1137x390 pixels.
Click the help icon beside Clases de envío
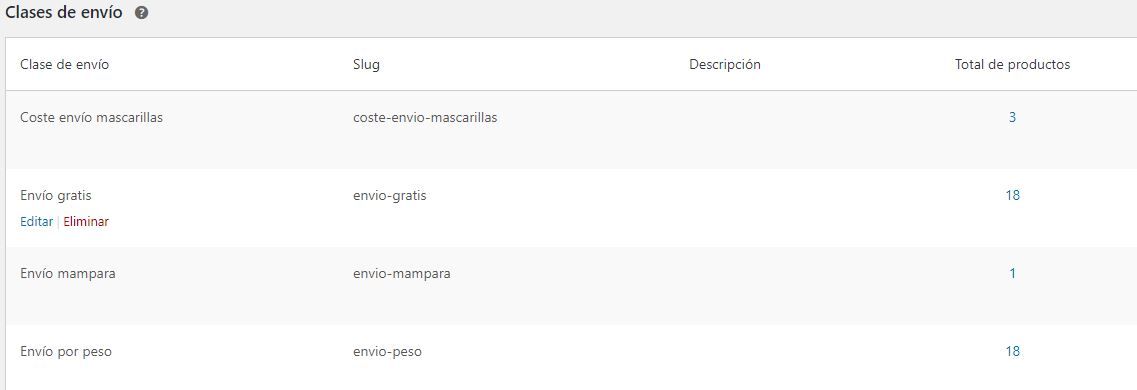pyautogui.click(x=141, y=13)
